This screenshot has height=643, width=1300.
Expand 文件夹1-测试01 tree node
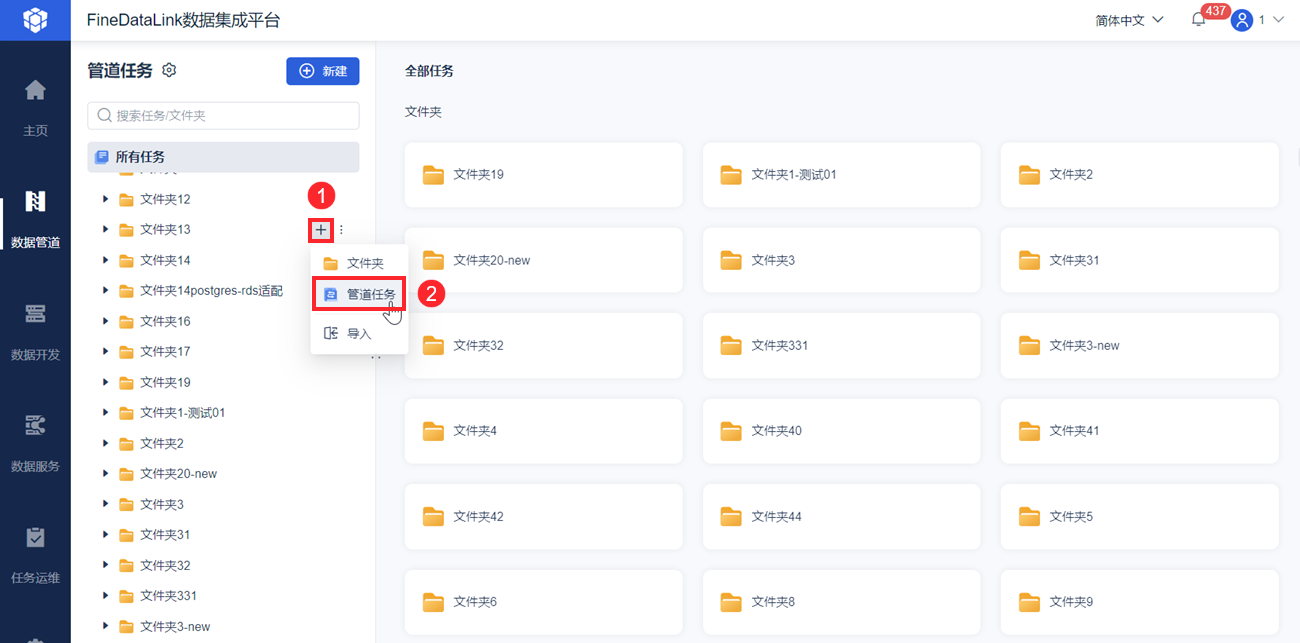click(105, 412)
